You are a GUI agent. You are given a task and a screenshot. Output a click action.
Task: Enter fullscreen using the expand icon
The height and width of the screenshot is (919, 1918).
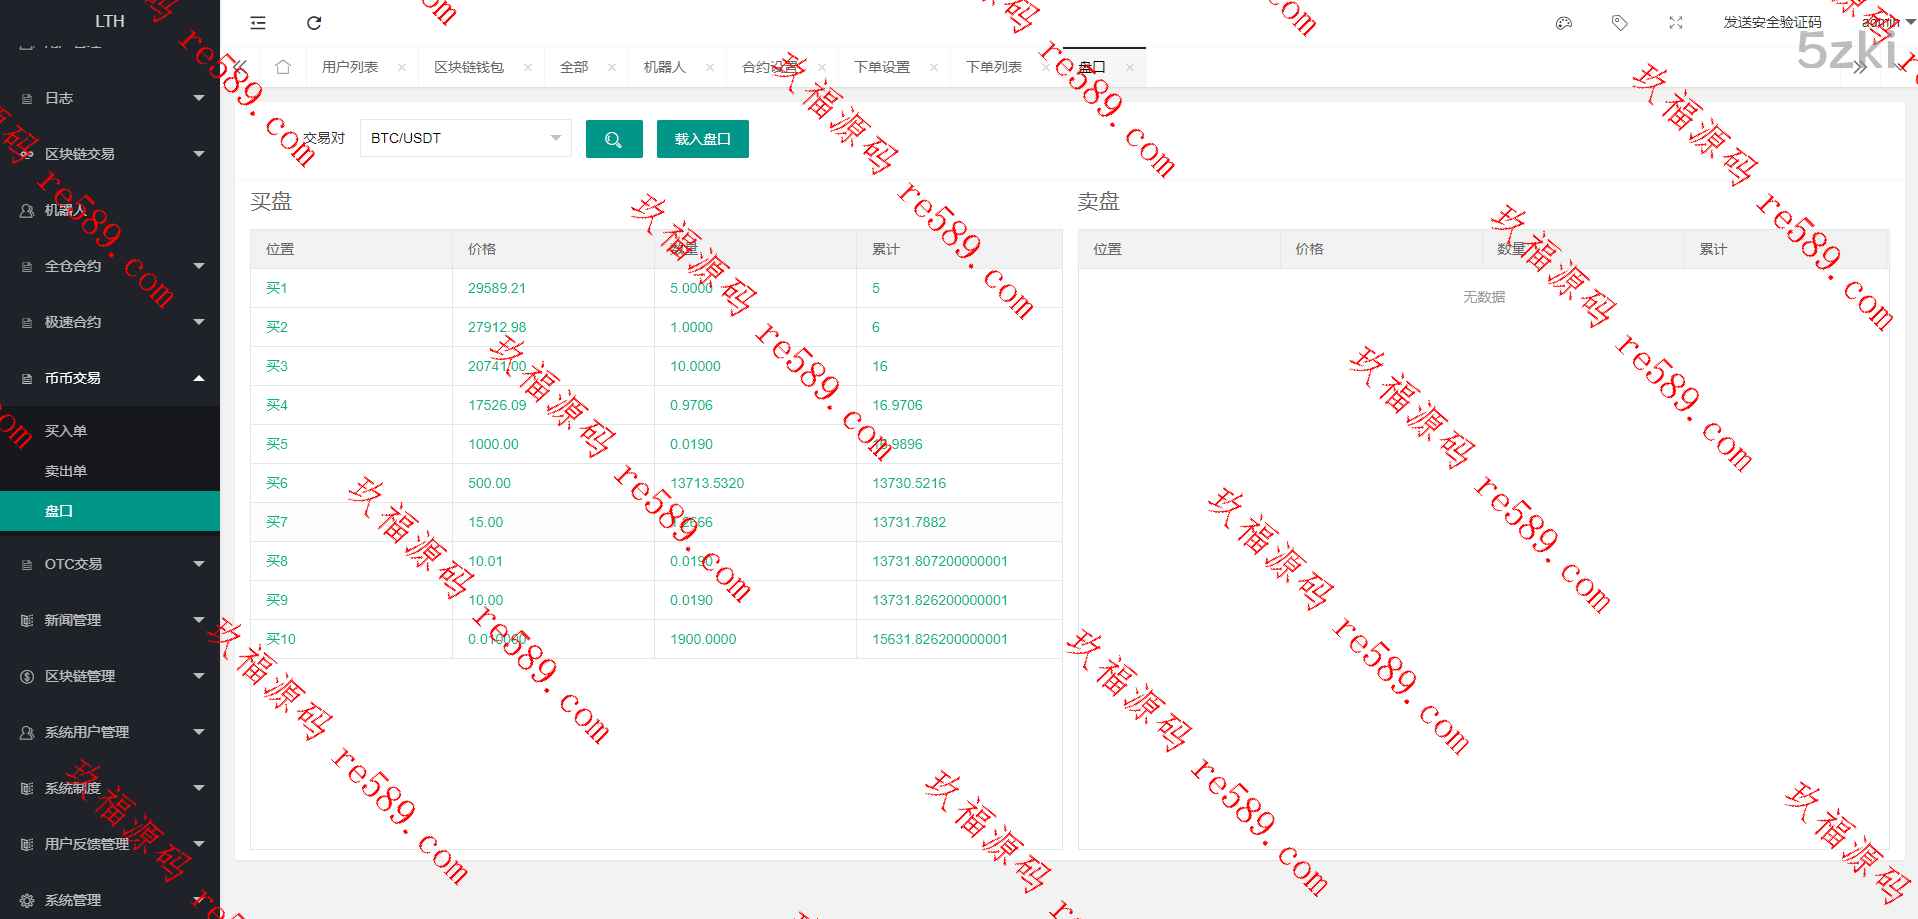[1676, 23]
